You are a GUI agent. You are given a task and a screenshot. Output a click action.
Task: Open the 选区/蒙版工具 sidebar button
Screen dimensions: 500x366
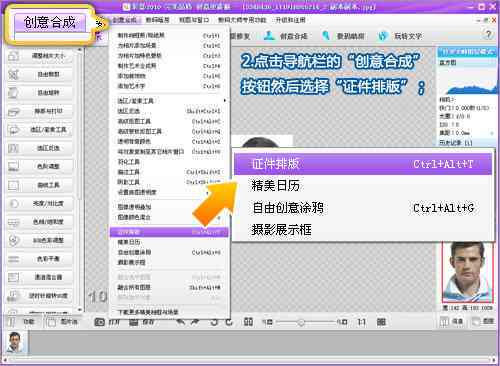pyautogui.click(x=39, y=130)
